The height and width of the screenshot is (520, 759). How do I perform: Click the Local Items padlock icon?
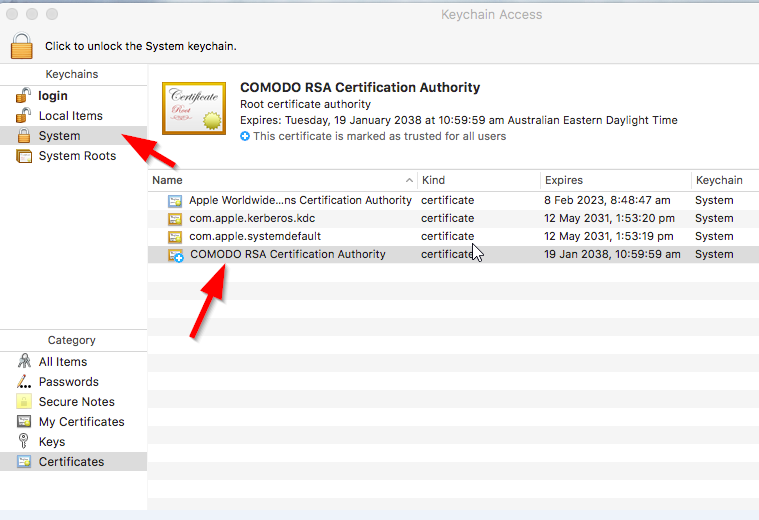coord(23,115)
